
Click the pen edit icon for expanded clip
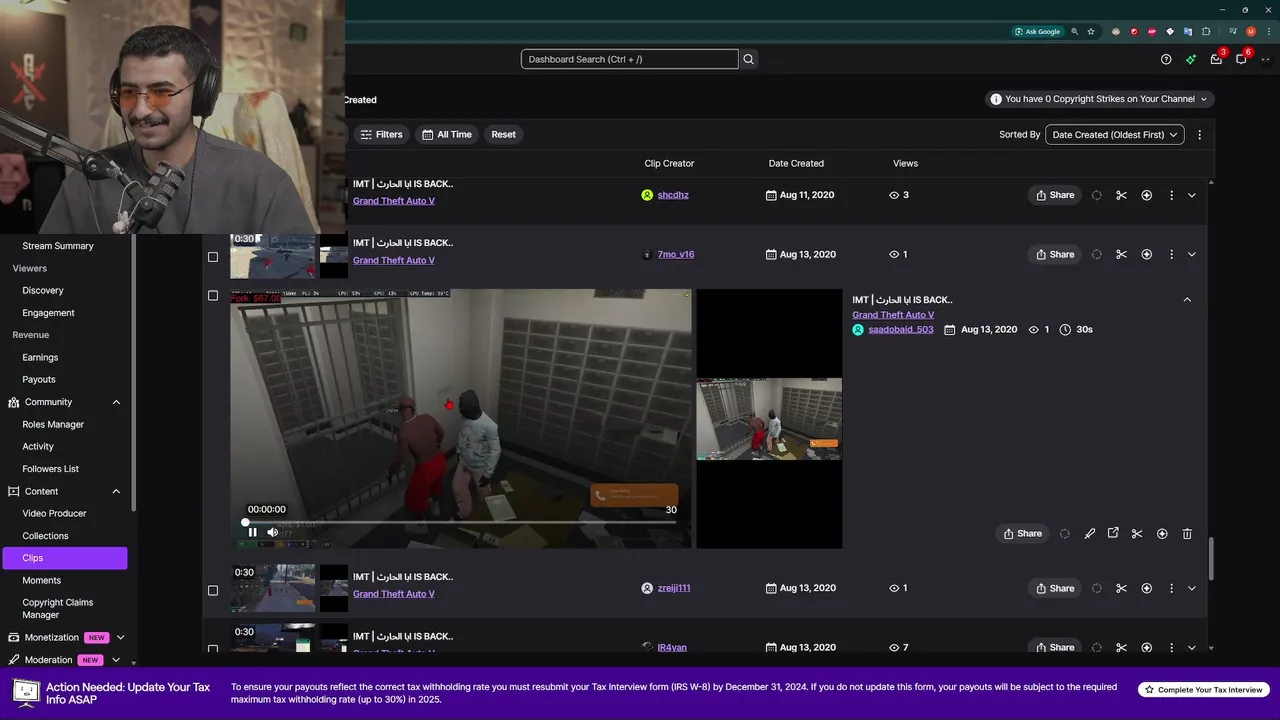point(1090,533)
